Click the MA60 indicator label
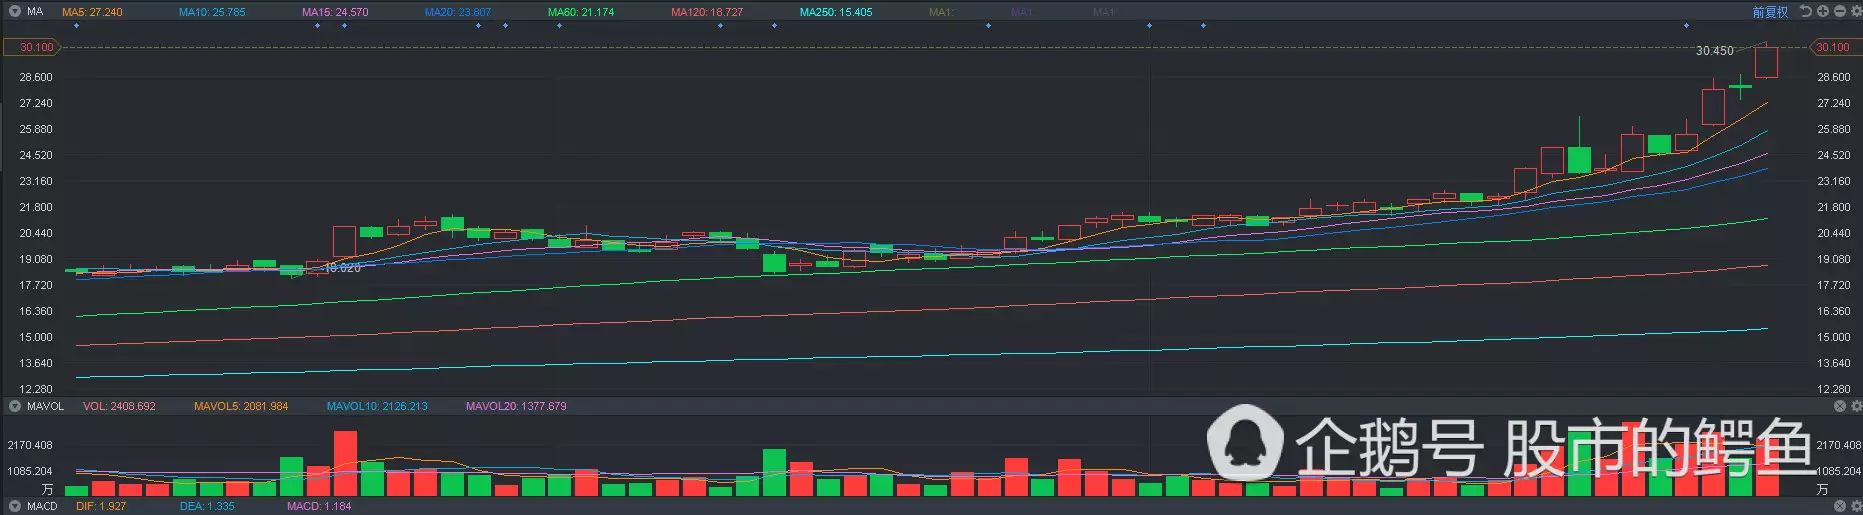Viewport: 1863px width, 515px height. coord(581,12)
